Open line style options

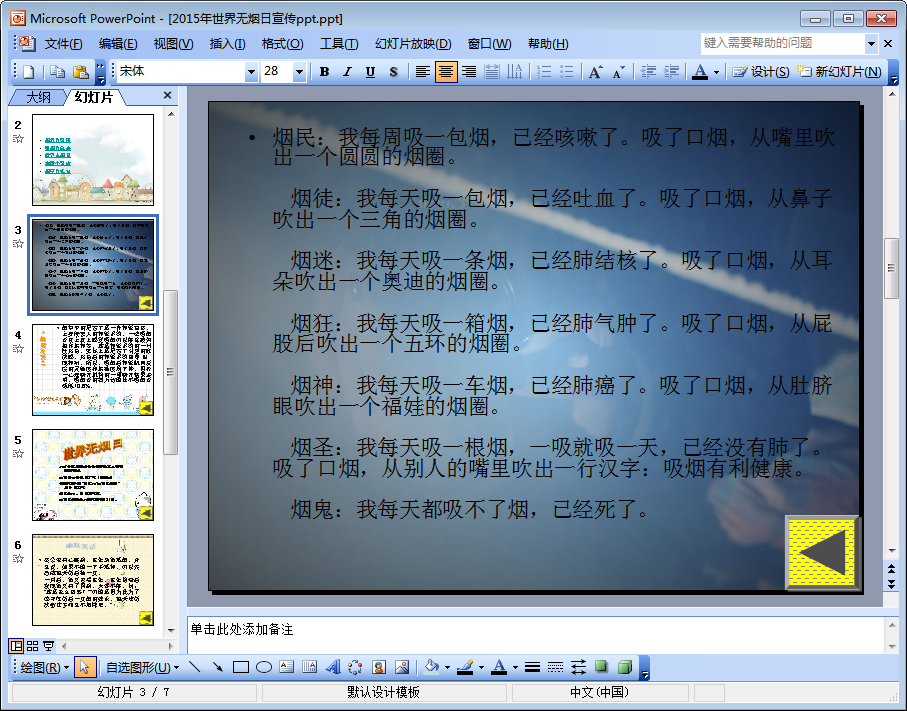532,668
